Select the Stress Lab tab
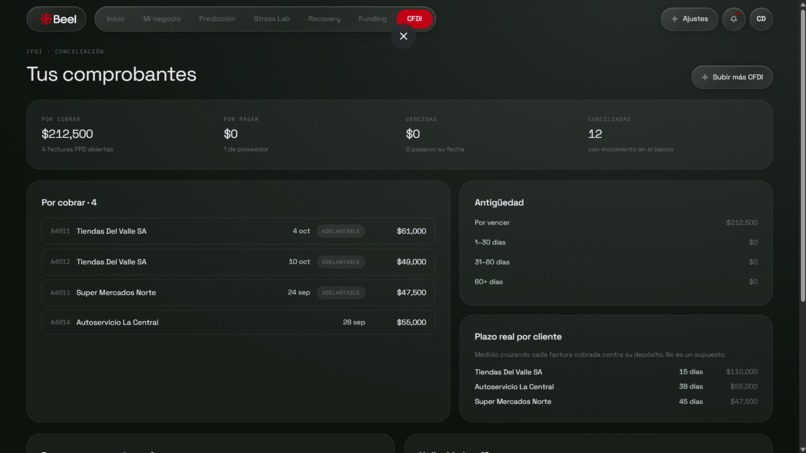Image resolution: width=806 pixels, height=453 pixels. pos(271,19)
